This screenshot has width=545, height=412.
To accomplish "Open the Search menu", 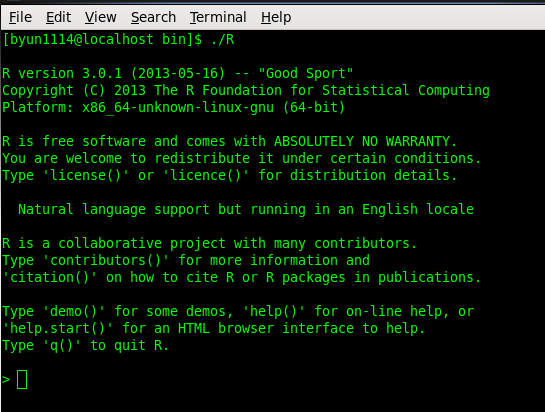I will 153,17.
